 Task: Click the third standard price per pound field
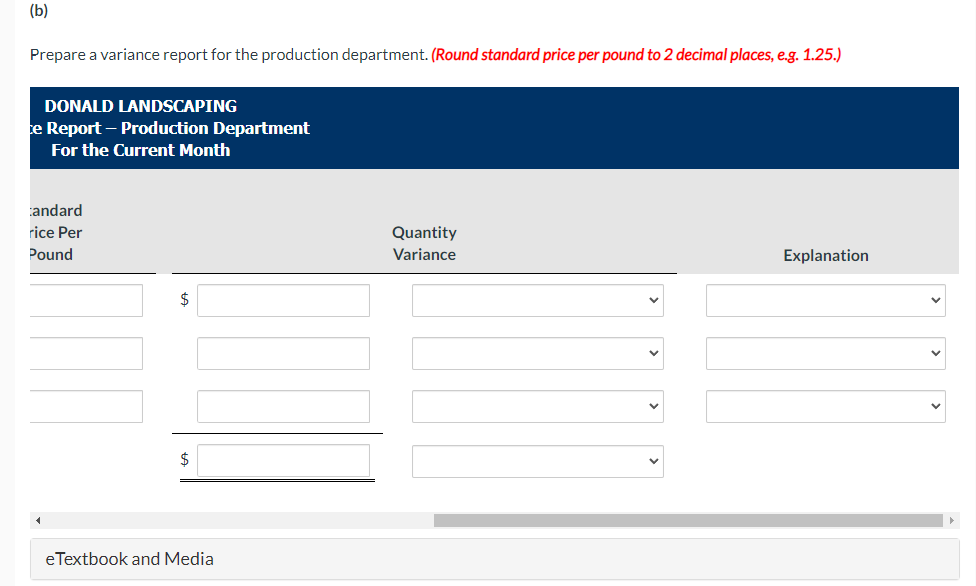click(x=86, y=406)
